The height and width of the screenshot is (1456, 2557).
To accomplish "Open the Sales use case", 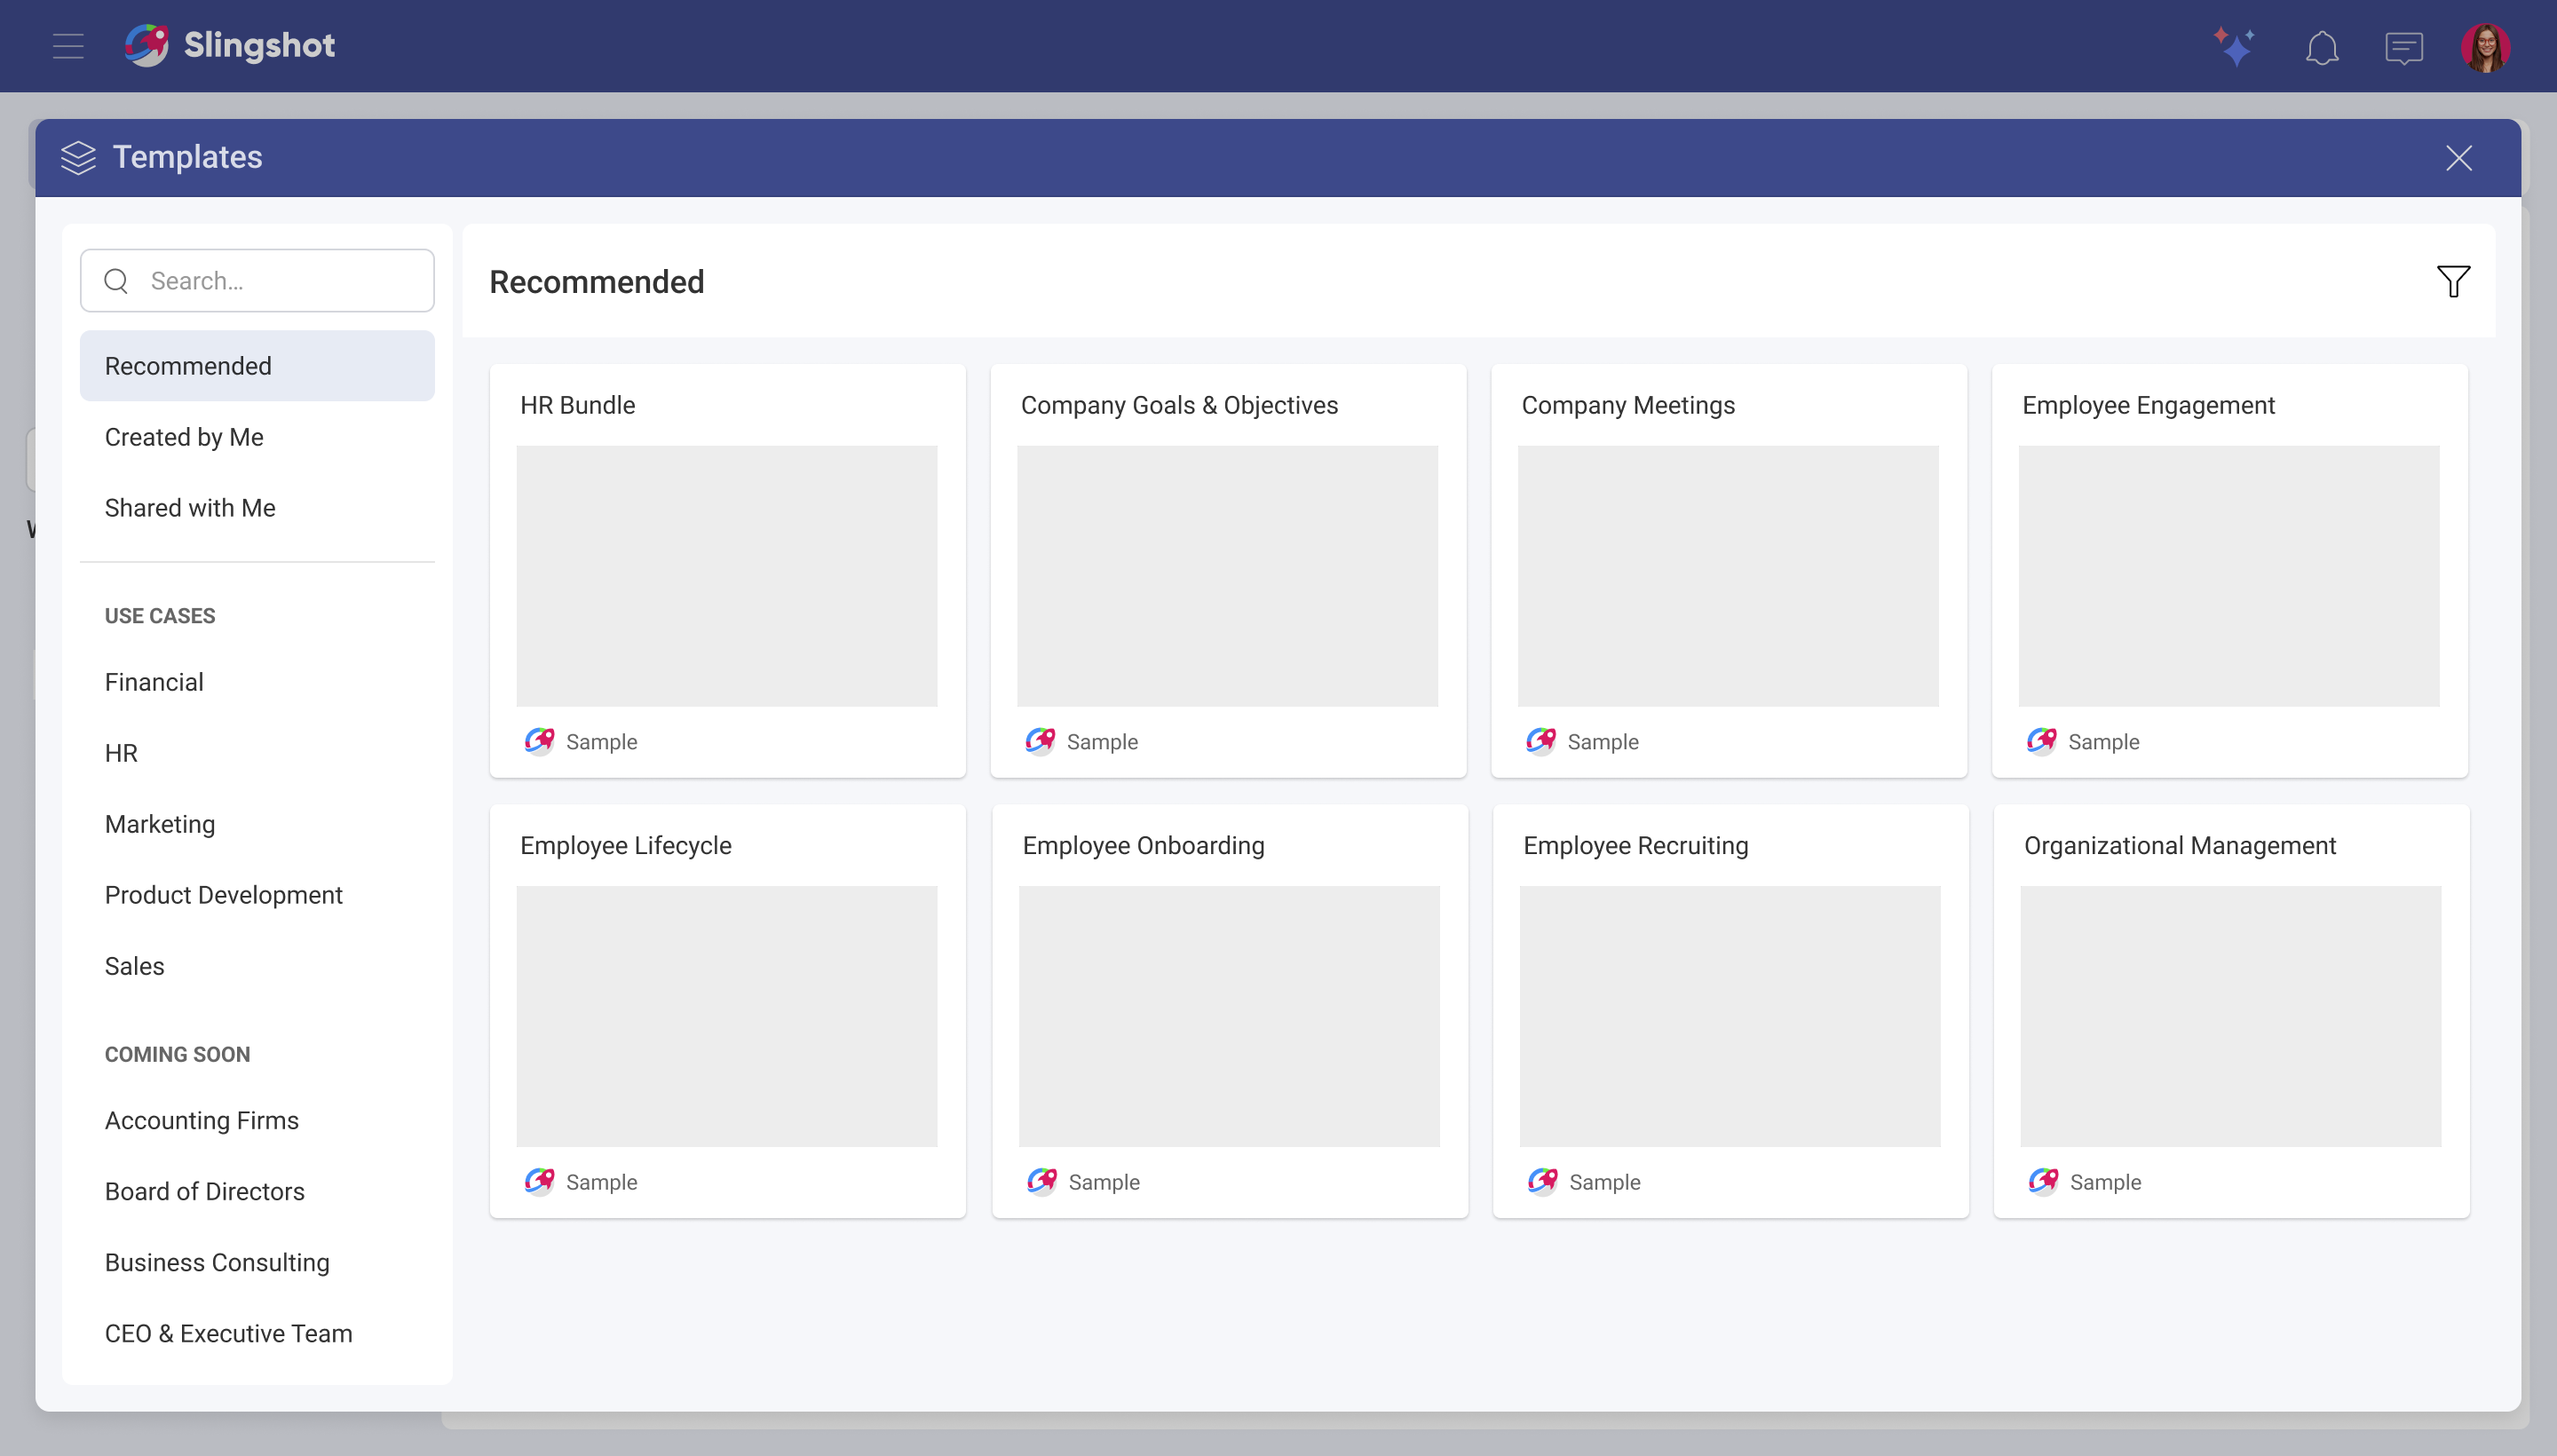I will pos(257,966).
